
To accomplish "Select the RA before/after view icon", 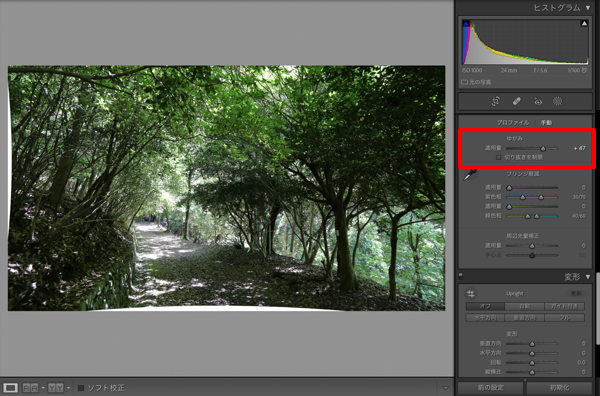I will [x=31, y=388].
